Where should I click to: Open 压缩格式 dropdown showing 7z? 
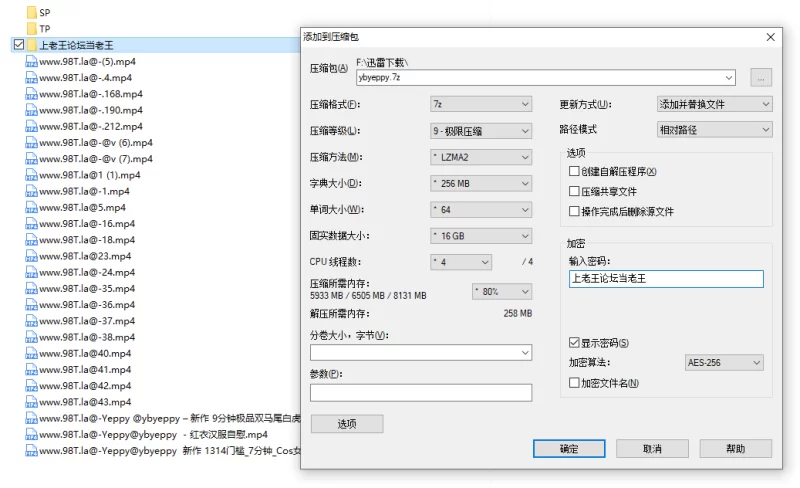point(481,104)
